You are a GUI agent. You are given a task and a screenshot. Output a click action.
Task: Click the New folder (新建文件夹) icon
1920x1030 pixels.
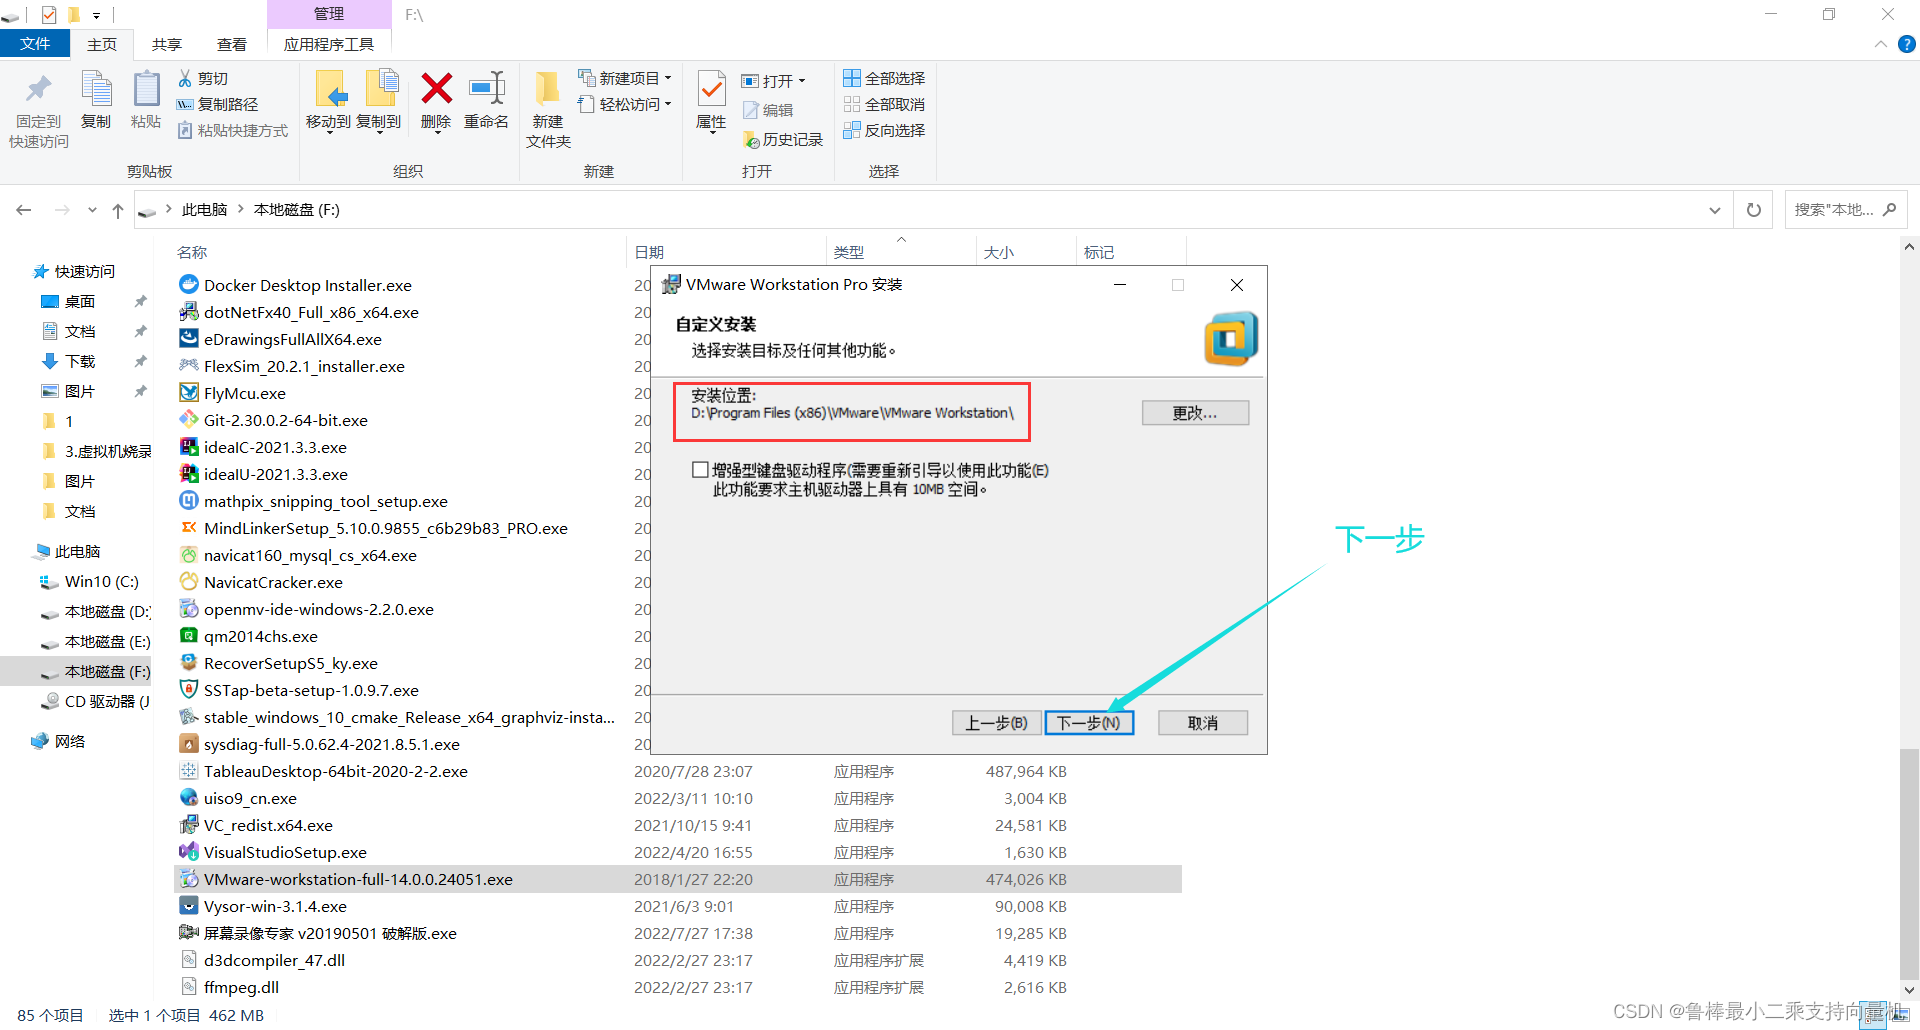pyautogui.click(x=547, y=88)
